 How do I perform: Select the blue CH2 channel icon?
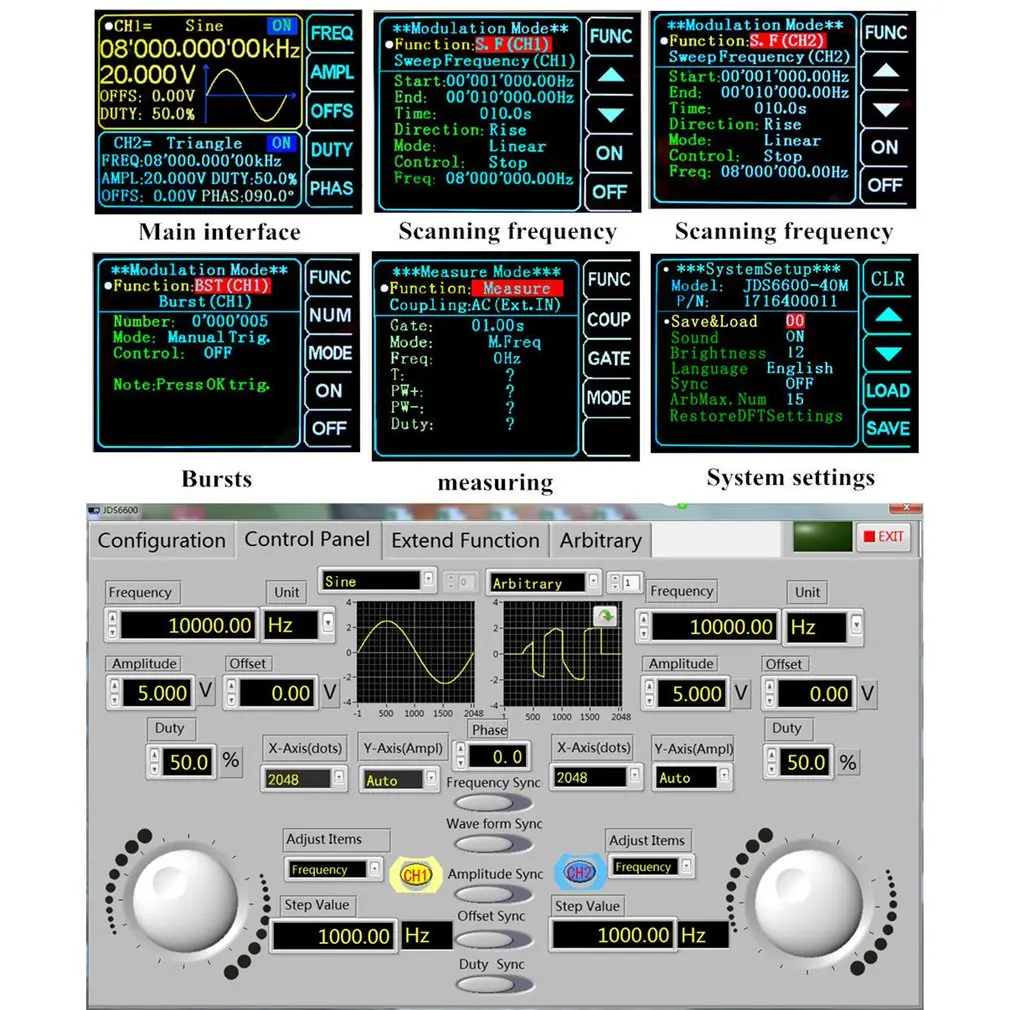(579, 872)
